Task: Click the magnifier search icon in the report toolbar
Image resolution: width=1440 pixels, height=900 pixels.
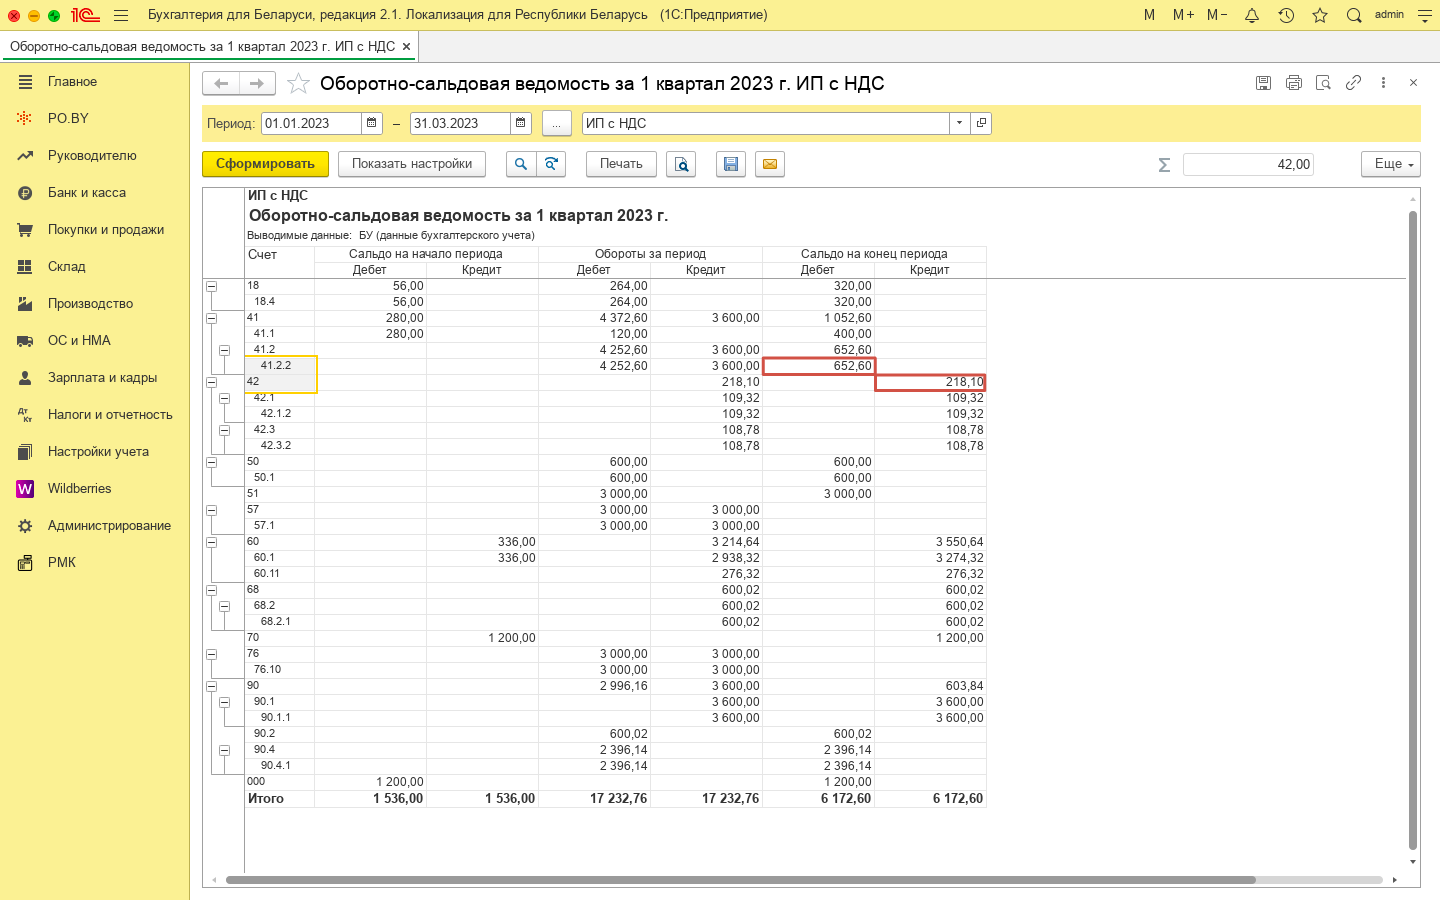Action: pyautogui.click(x=521, y=164)
